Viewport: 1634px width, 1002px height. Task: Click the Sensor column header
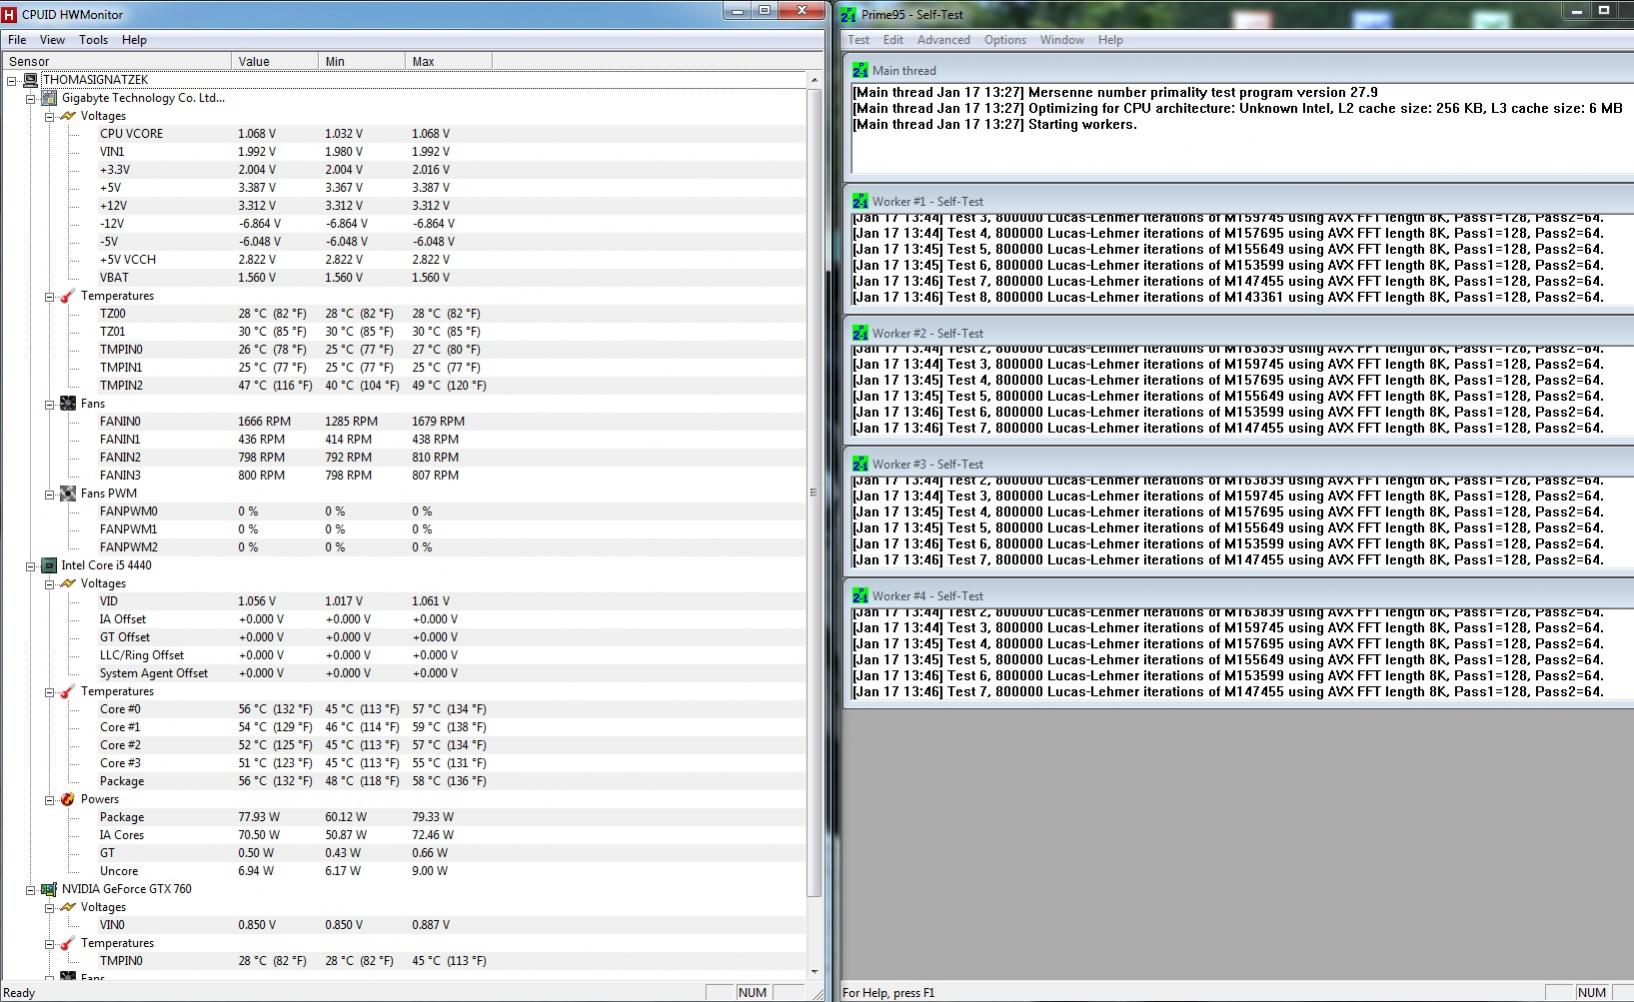click(x=116, y=61)
